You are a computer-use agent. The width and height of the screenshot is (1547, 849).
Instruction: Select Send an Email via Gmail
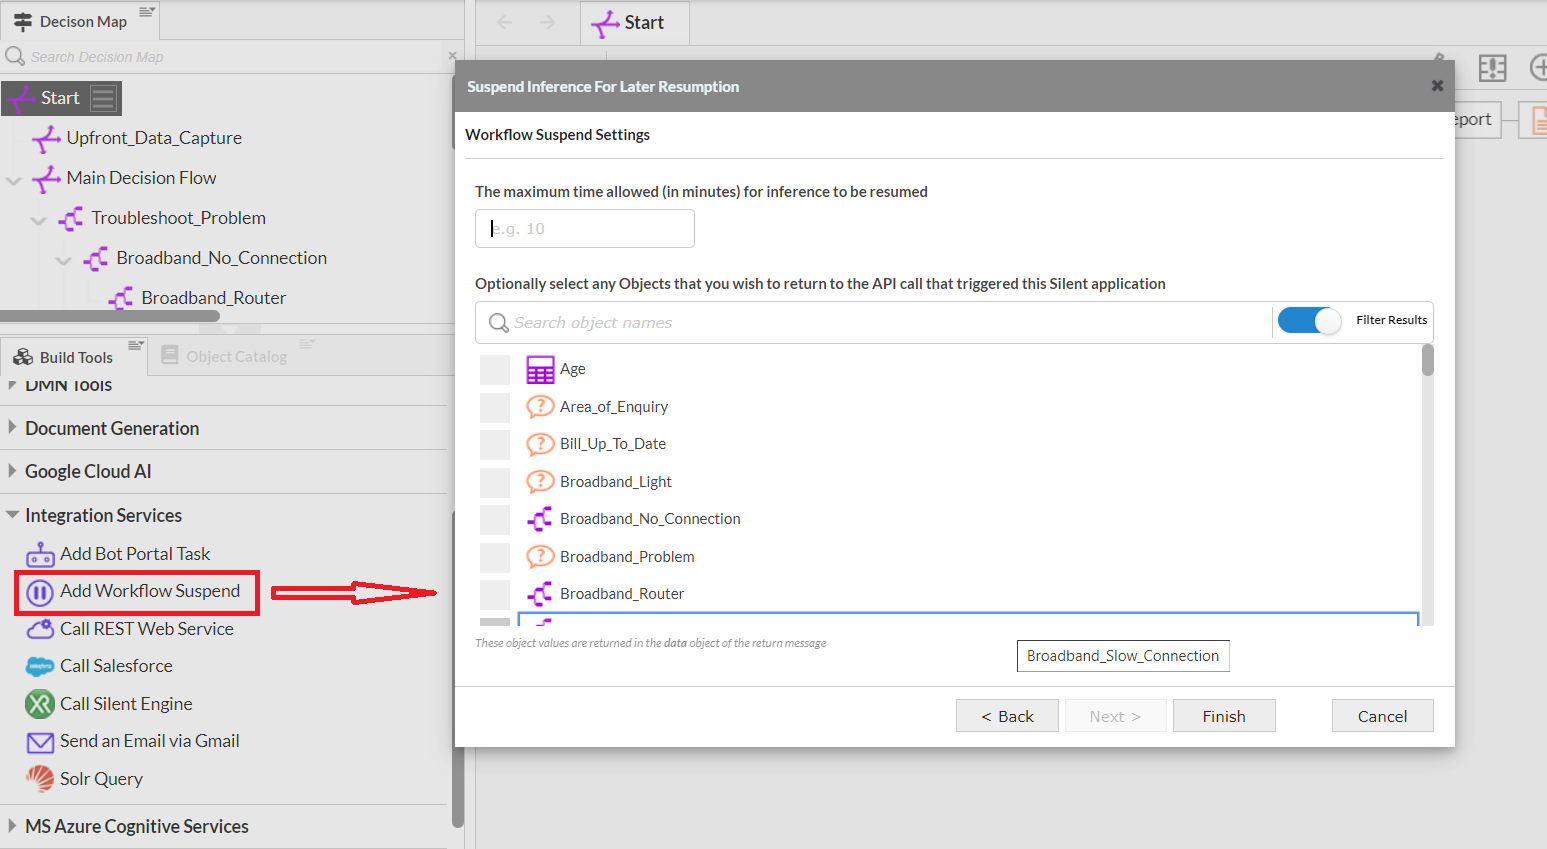tap(150, 741)
